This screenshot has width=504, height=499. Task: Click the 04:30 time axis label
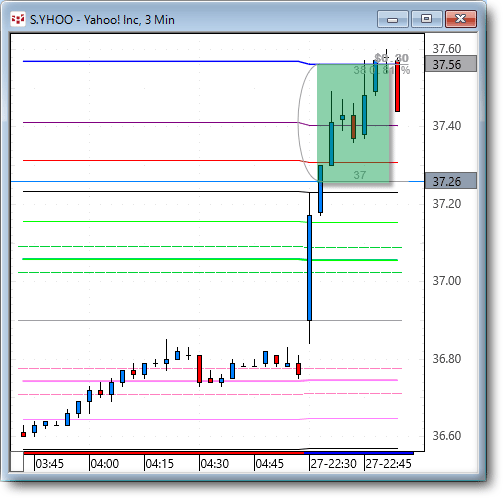215,464
